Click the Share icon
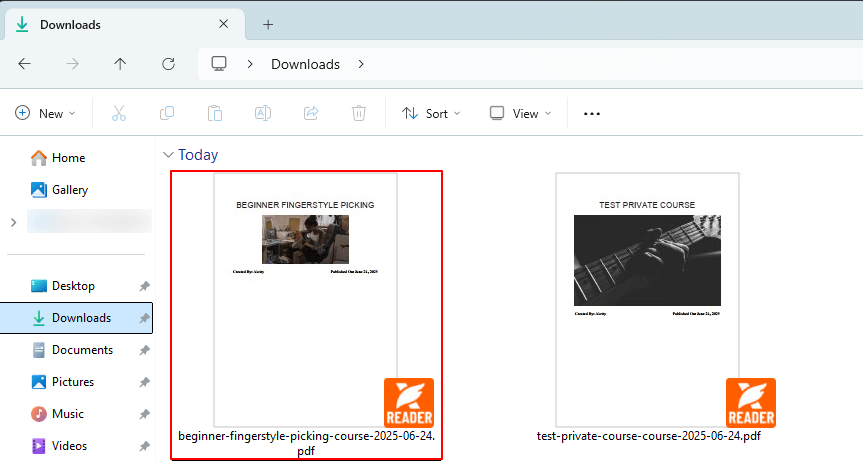This screenshot has width=863, height=462. click(311, 113)
